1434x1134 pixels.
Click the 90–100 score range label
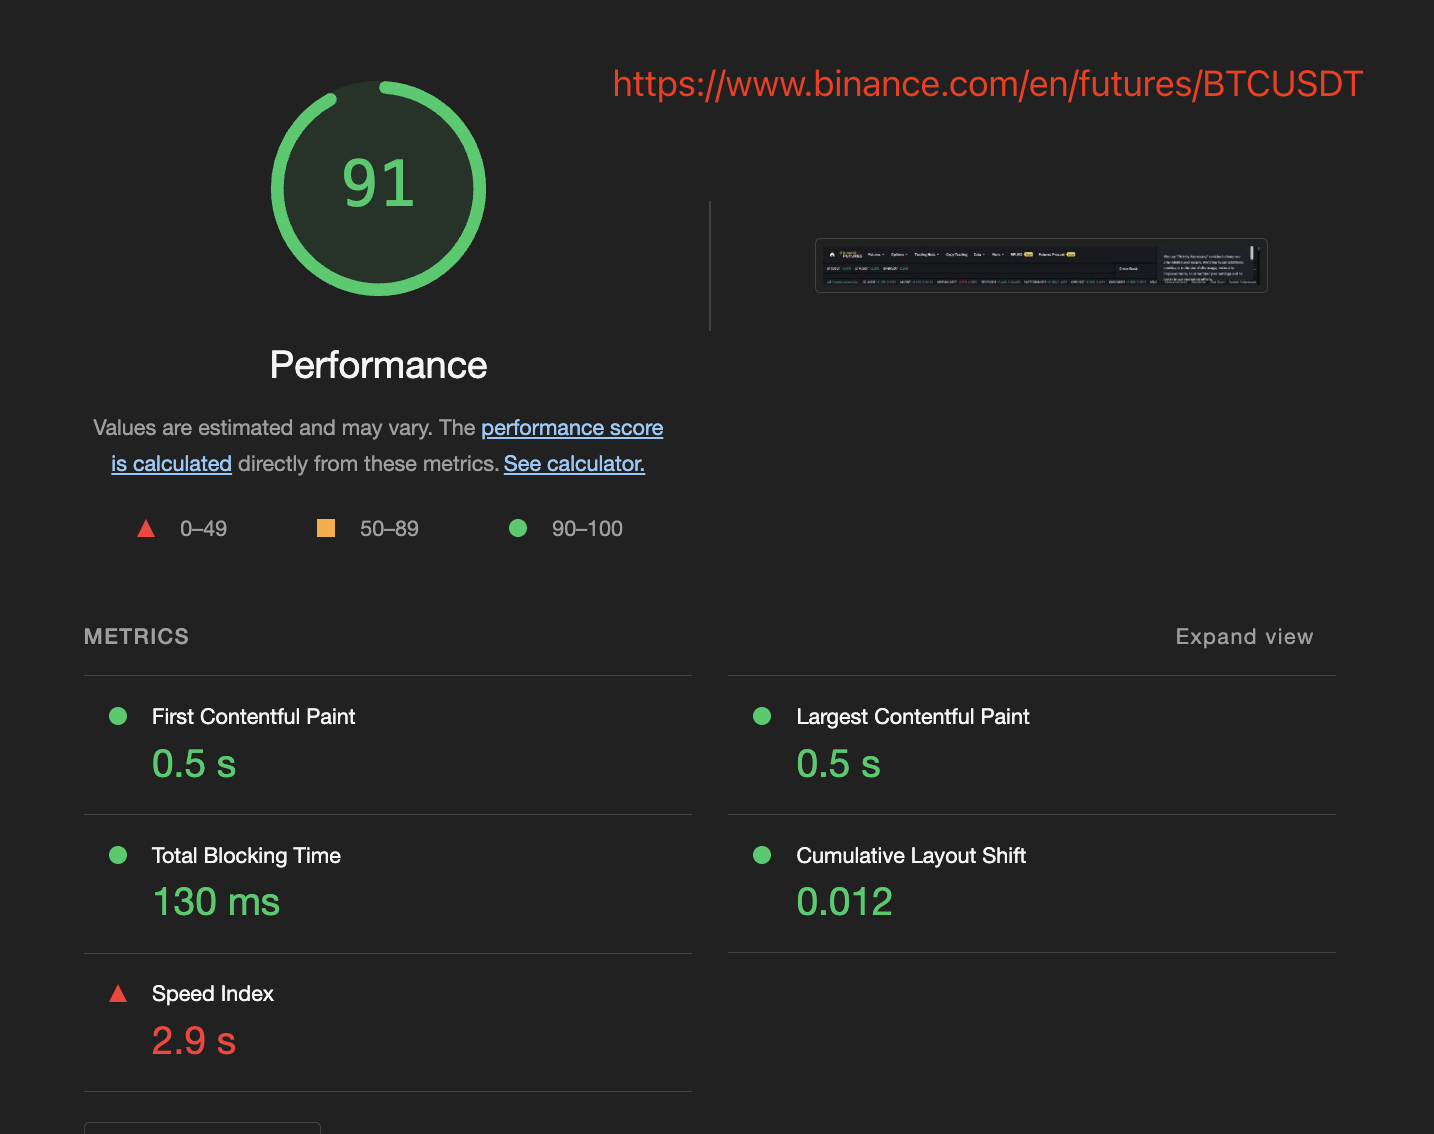pyautogui.click(x=587, y=528)
